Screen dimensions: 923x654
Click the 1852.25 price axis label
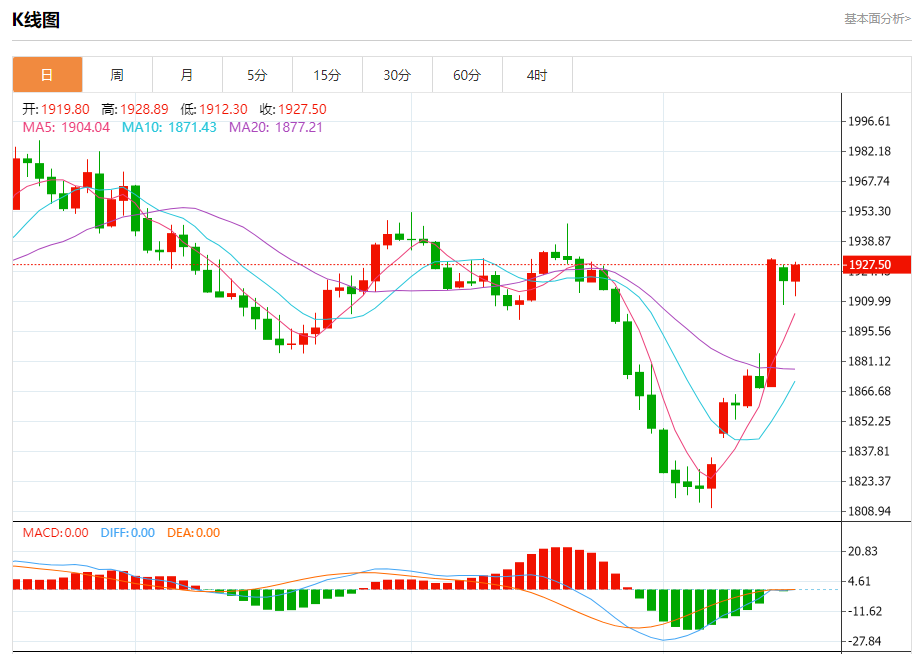coord(869,421)
